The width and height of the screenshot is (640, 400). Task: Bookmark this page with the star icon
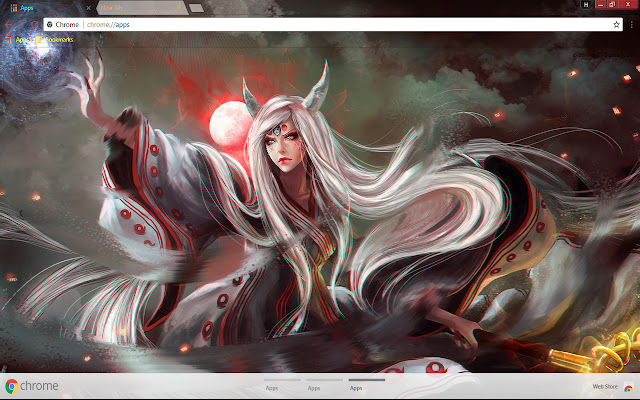pyautogui.click(x=616, y=24)
